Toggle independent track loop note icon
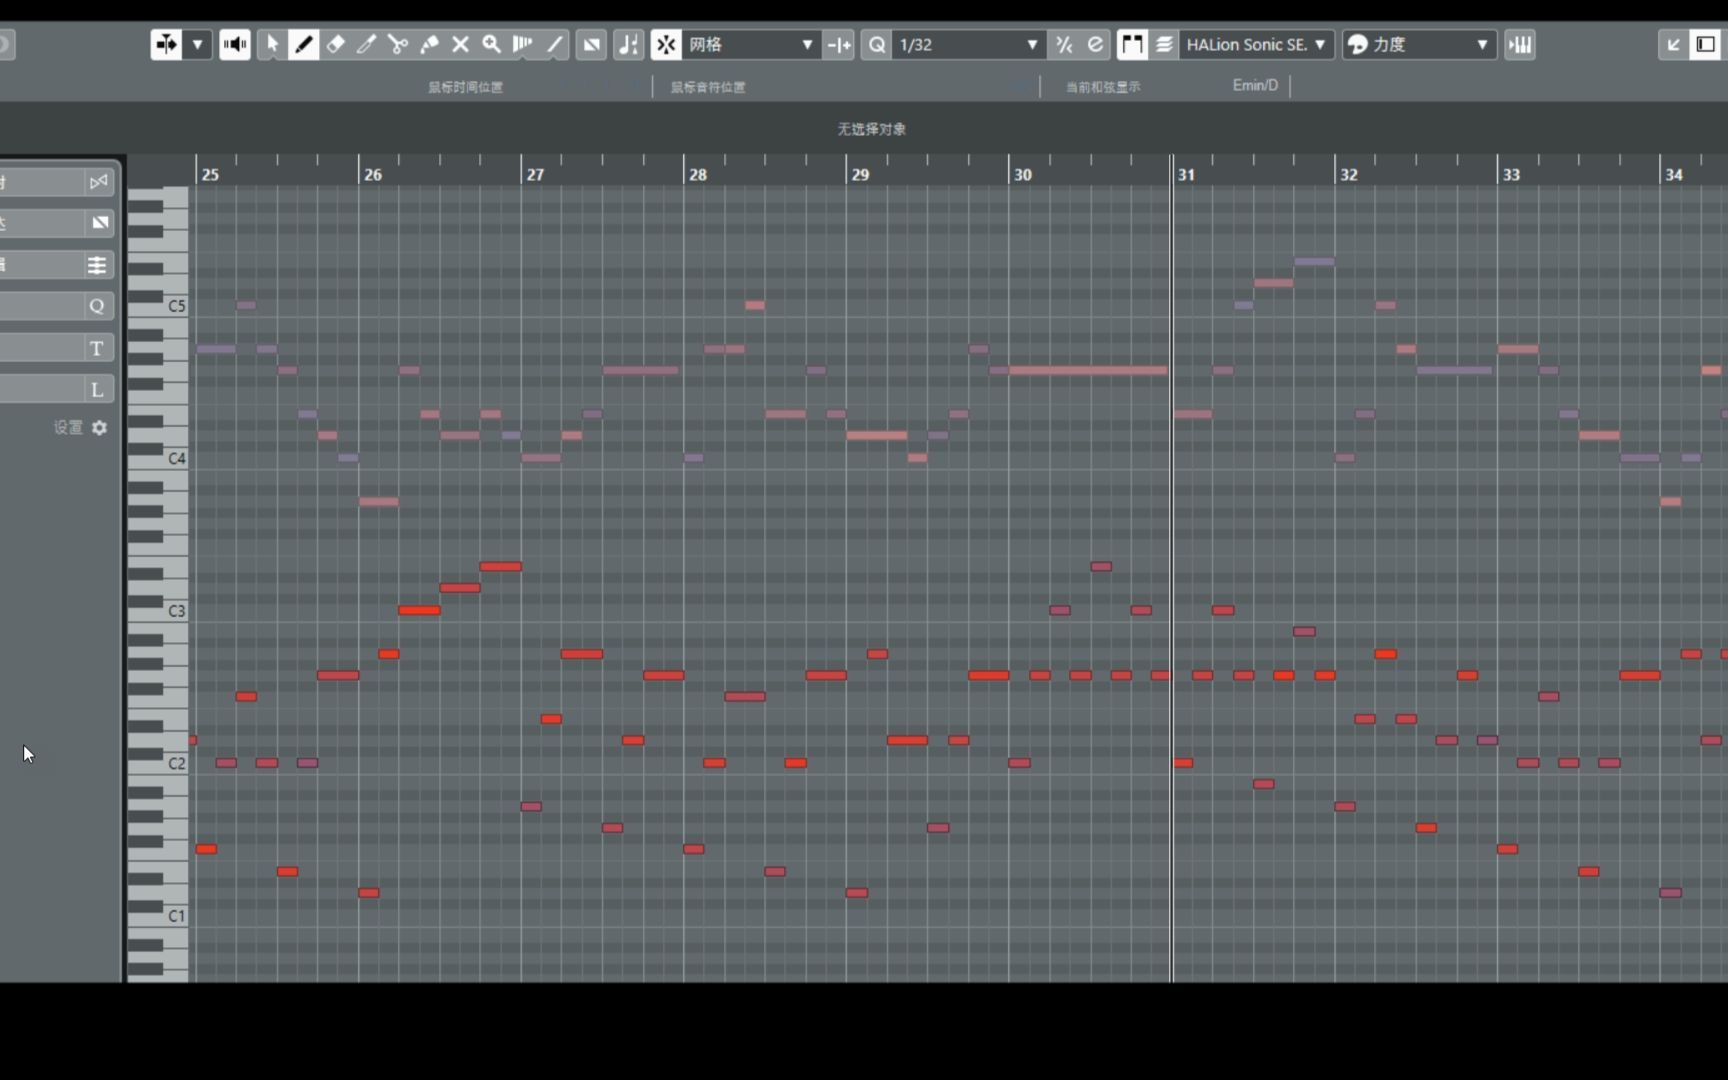 click(629, 44)
